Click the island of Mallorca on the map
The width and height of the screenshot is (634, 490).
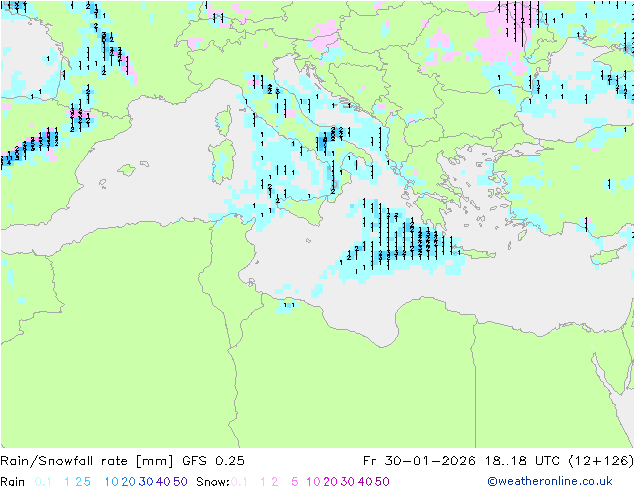click(127, 170)
